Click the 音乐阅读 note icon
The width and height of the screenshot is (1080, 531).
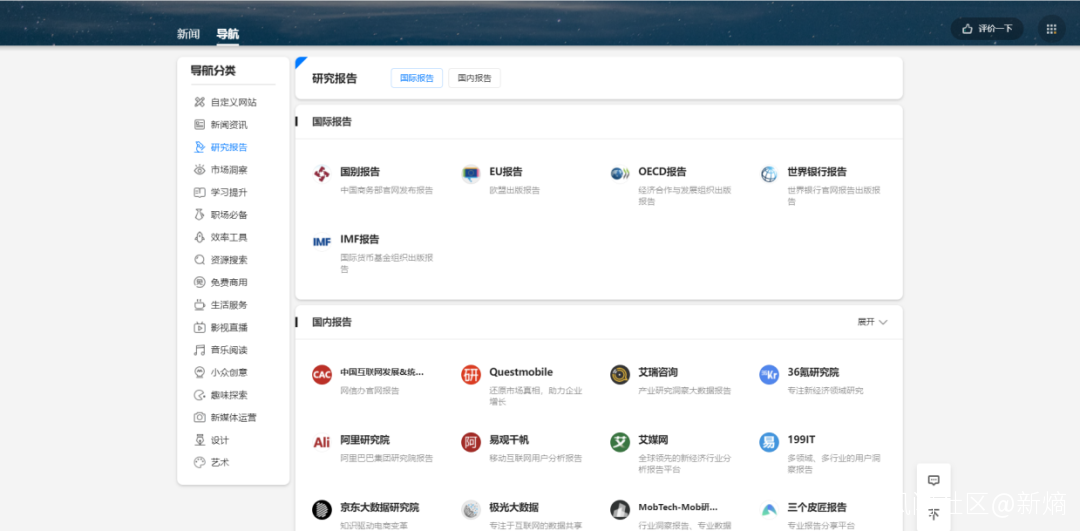click(x=200, y=350)
